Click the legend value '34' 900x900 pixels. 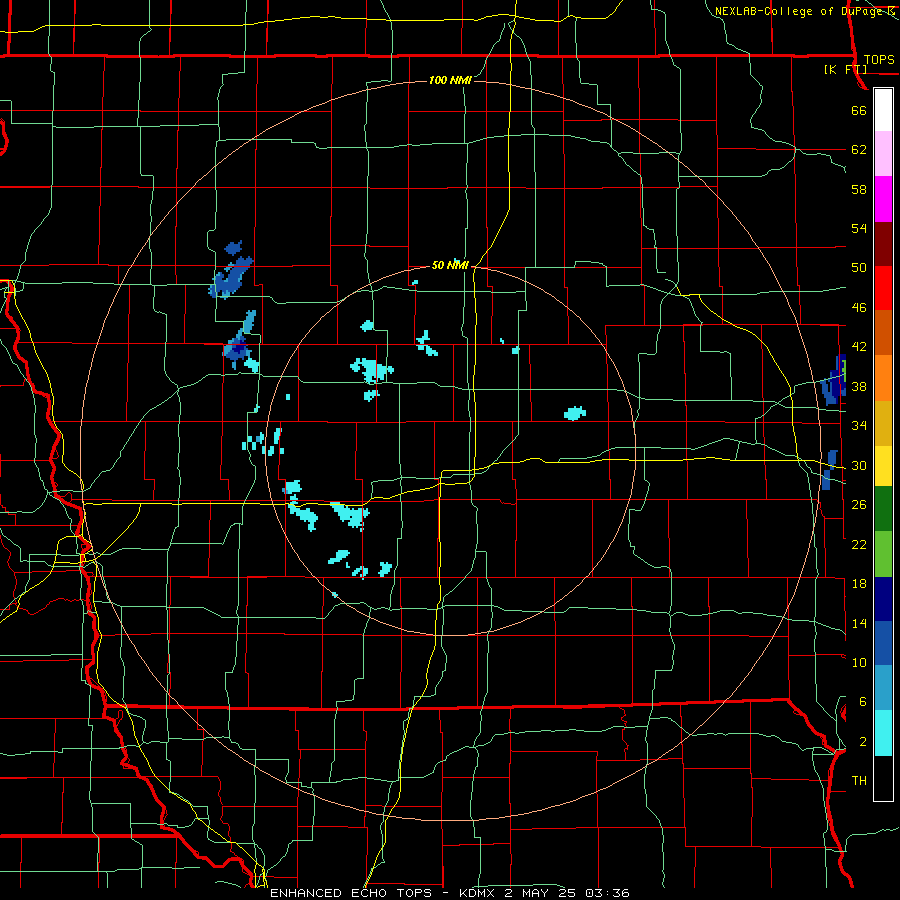point(859,426)
